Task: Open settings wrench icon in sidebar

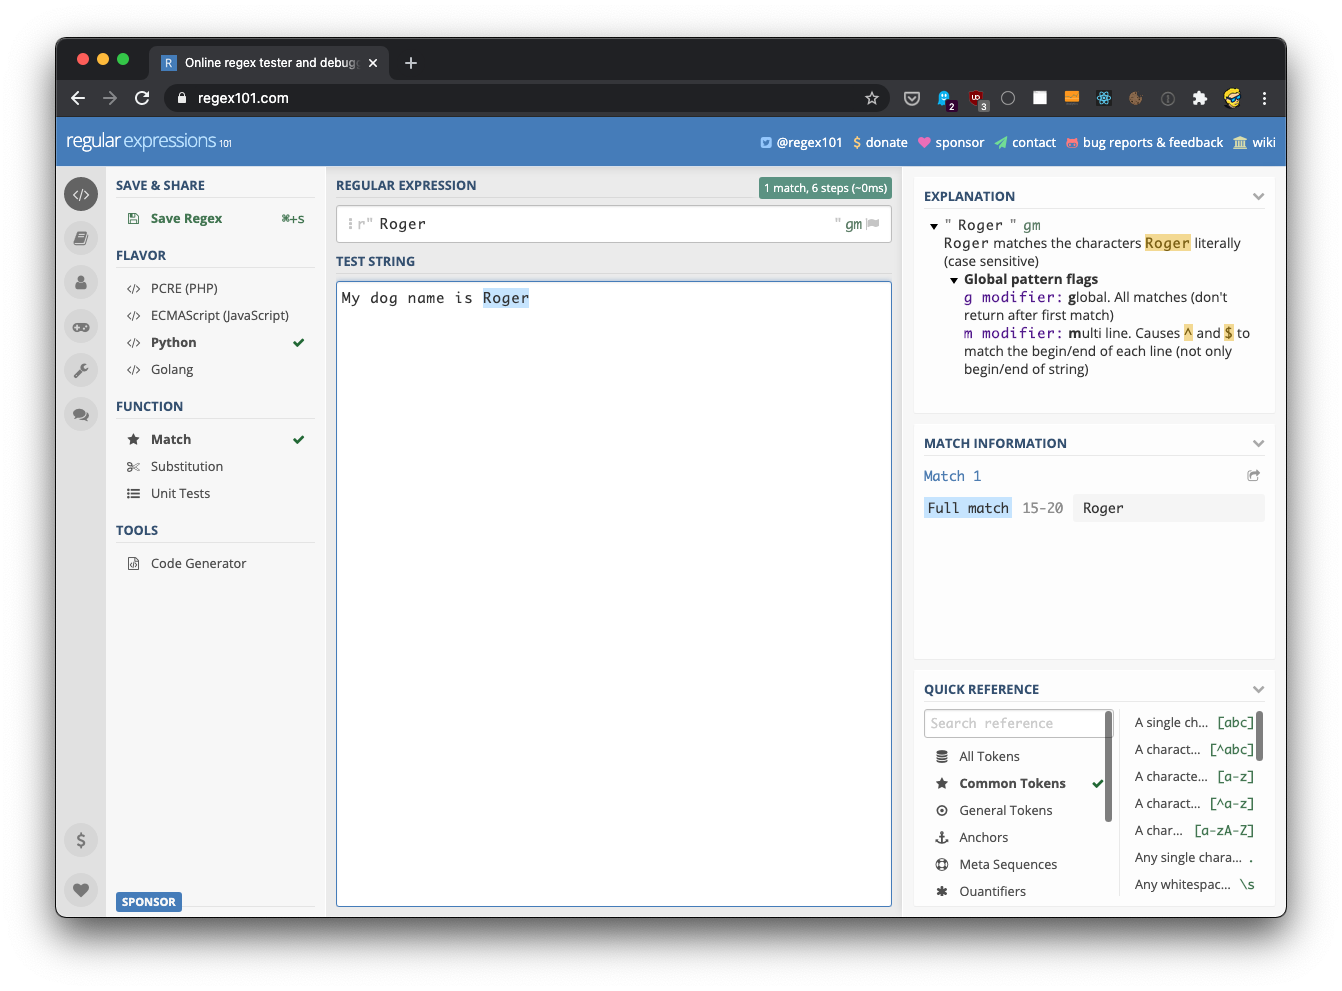Action: pyautogui.click(x=81, y=370)
